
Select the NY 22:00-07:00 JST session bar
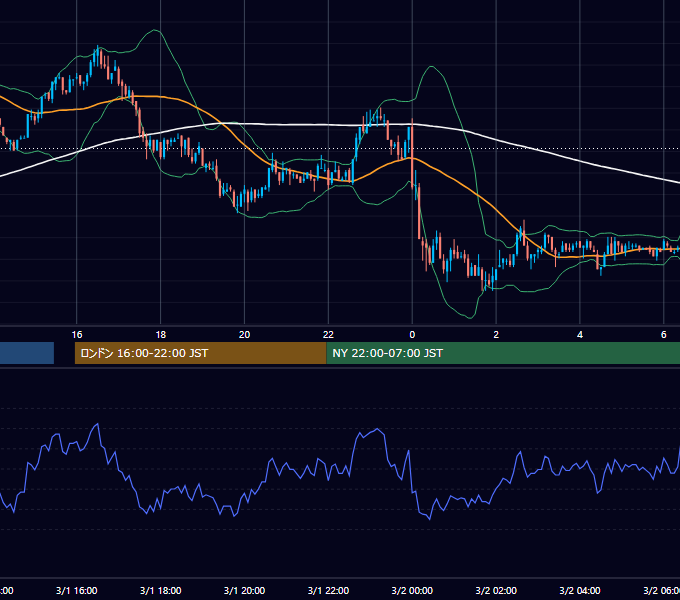pyautogui.click(x=503, y=353)
